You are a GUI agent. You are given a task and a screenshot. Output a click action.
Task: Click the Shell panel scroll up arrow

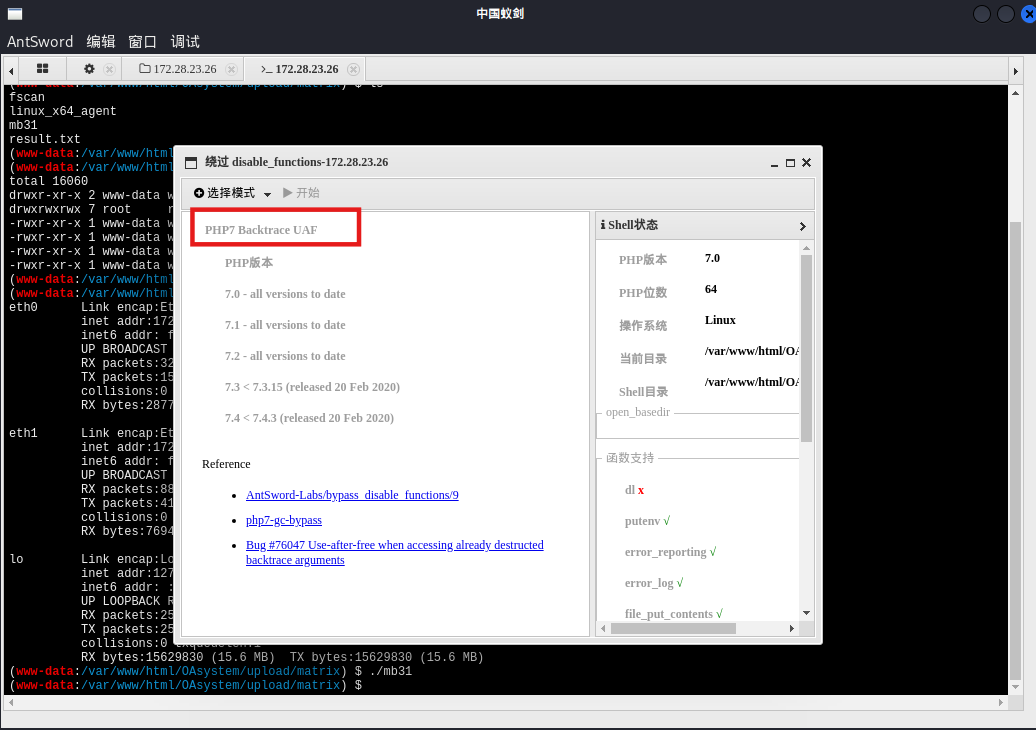point(806,248)
